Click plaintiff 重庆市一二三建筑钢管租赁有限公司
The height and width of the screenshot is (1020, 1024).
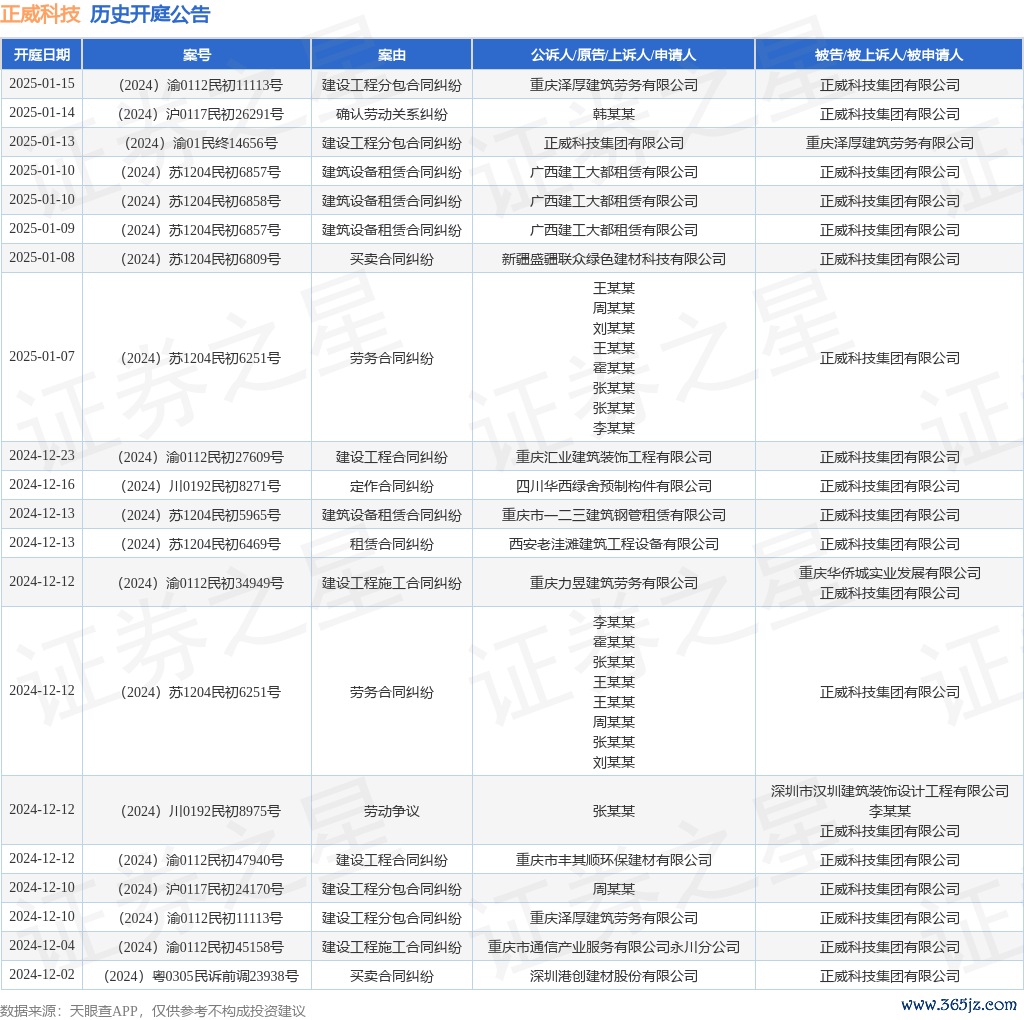[x=614, y=515]
